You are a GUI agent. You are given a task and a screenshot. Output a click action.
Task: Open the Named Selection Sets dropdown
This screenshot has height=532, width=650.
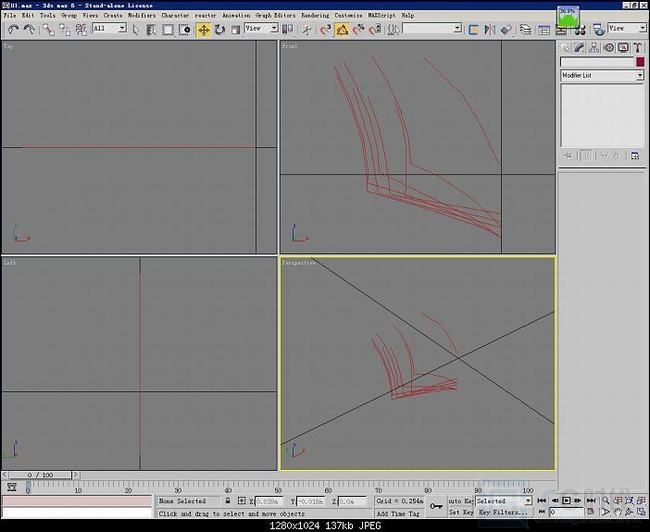[x=432, y=28]
